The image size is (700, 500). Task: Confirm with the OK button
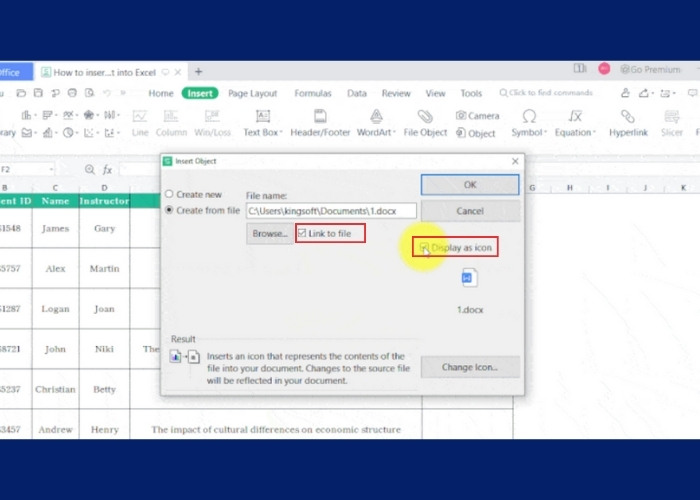470,185
